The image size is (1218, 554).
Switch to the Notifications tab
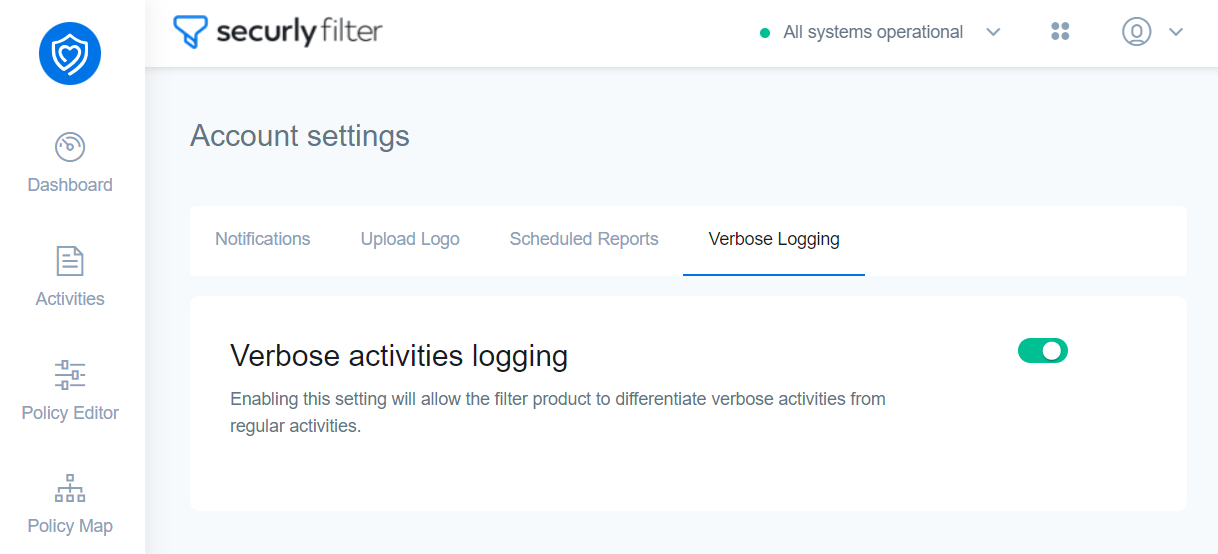click(x=263, y=239)
